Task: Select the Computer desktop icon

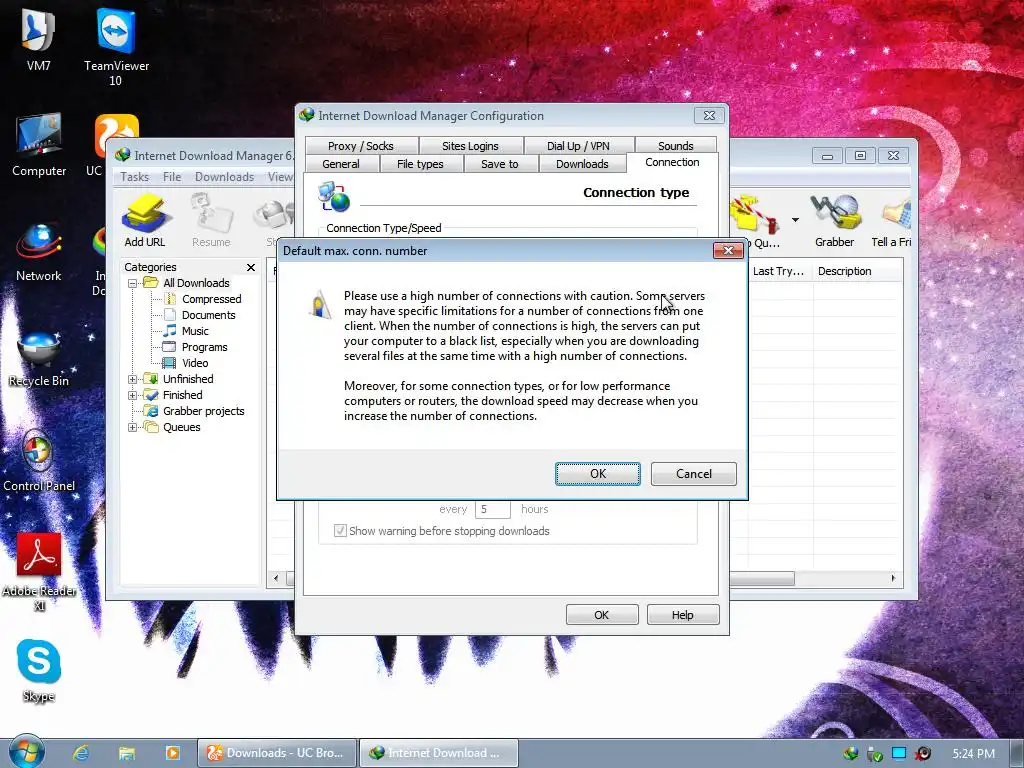Action: coord(39,144)
